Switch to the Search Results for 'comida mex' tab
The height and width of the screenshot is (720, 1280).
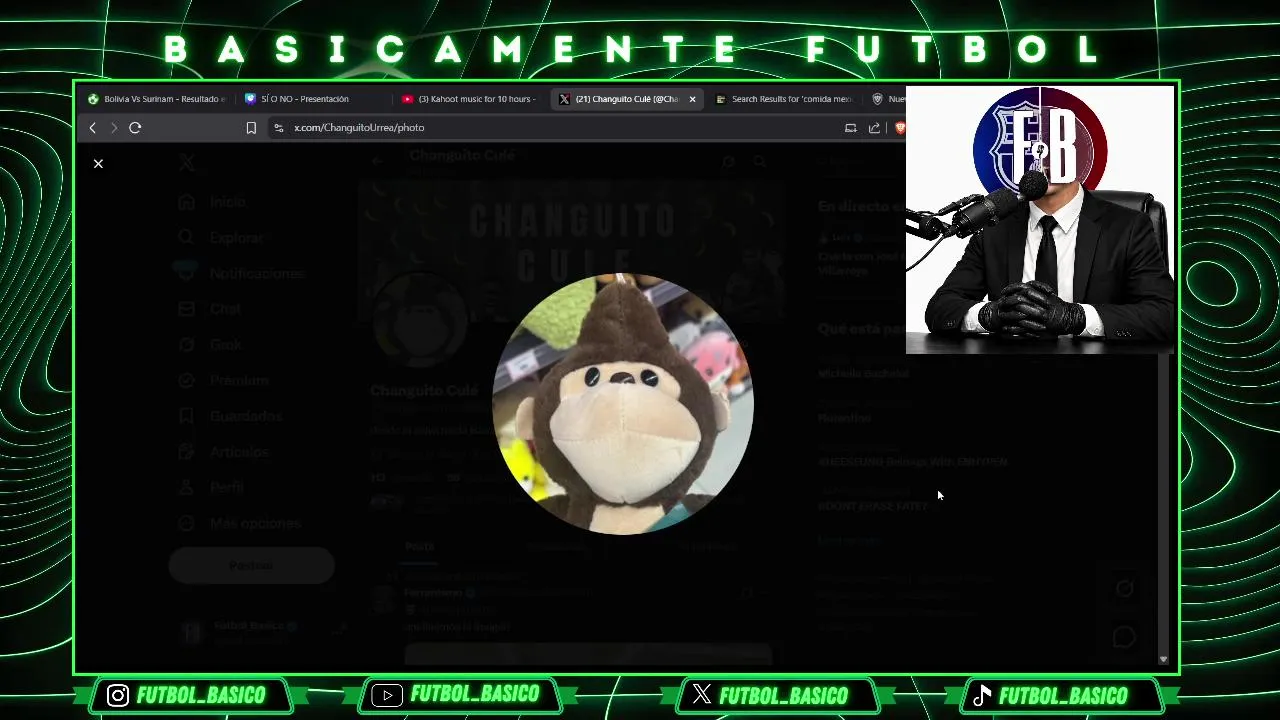point(784,99)
